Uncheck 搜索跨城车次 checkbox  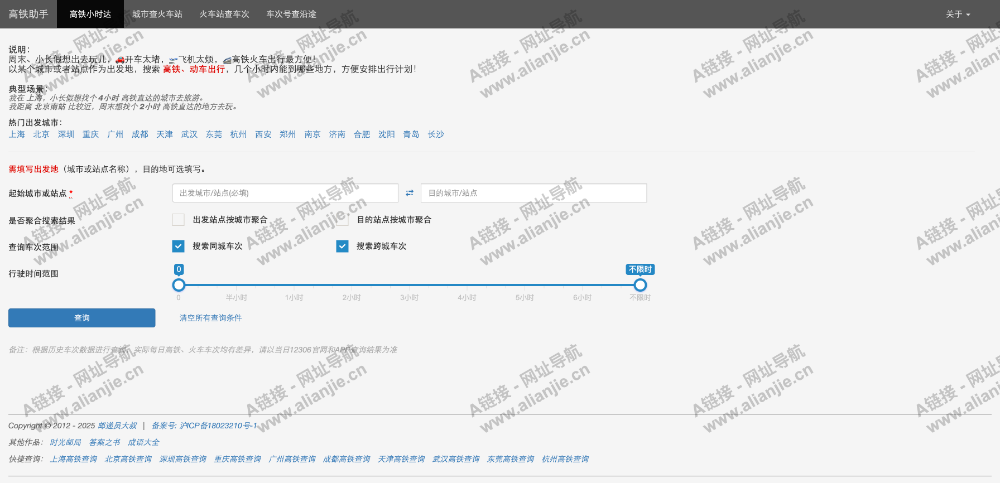342,246
